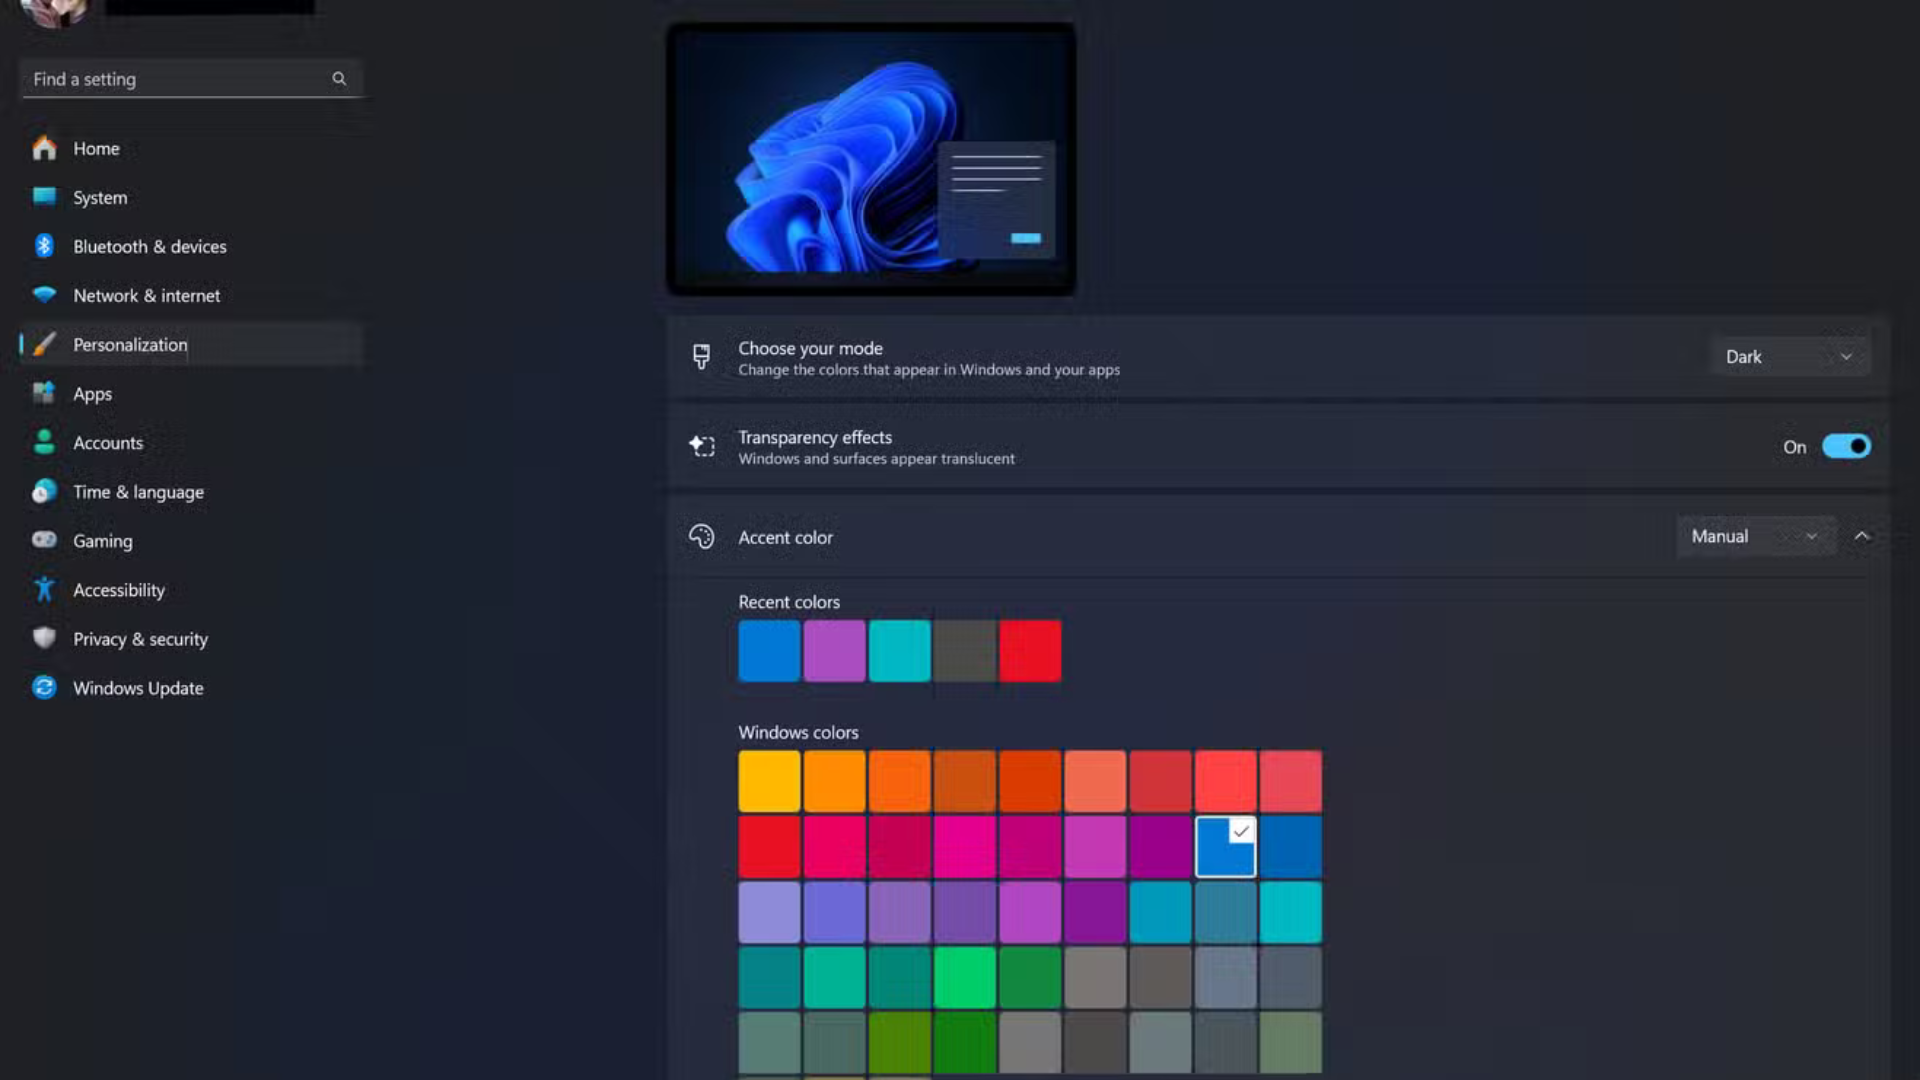Click the Accessibility figure icon
The width and height of the screenshot is (1920, 1080).
44,590
